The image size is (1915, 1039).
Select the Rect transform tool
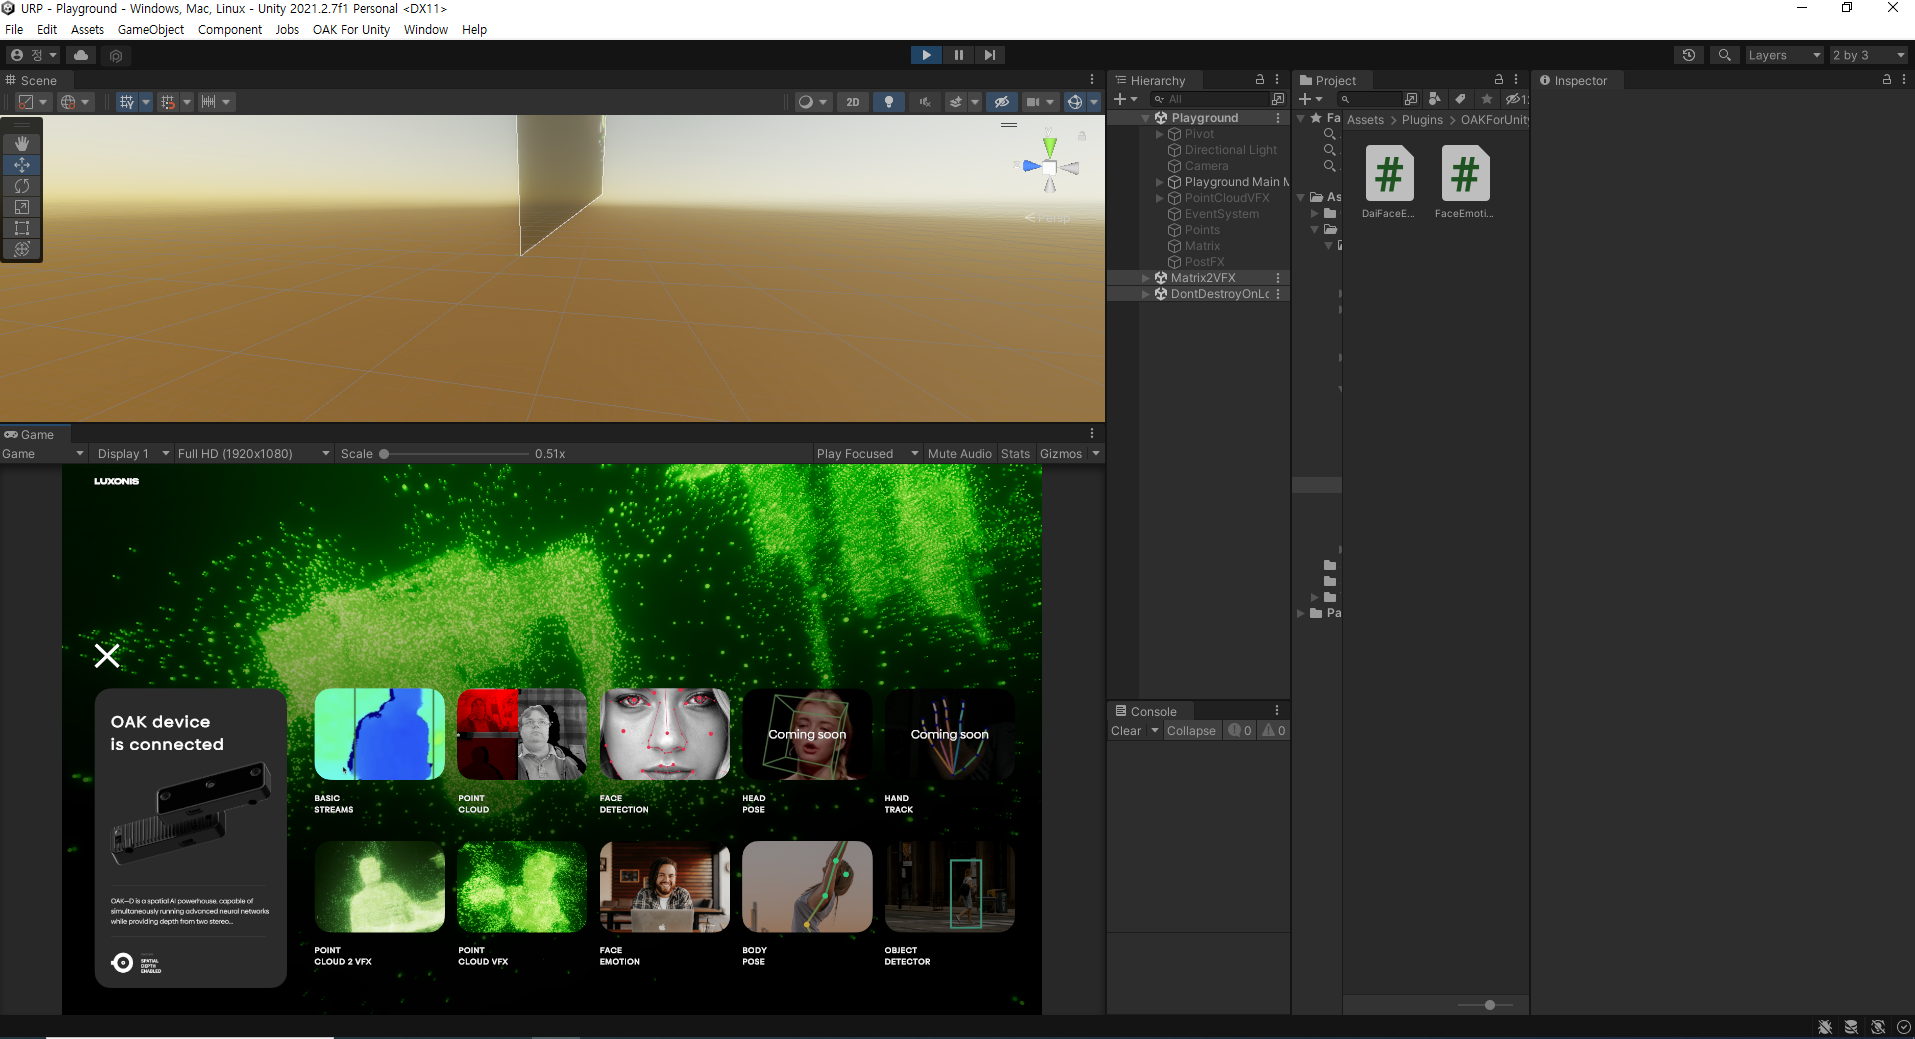point(22,228)
